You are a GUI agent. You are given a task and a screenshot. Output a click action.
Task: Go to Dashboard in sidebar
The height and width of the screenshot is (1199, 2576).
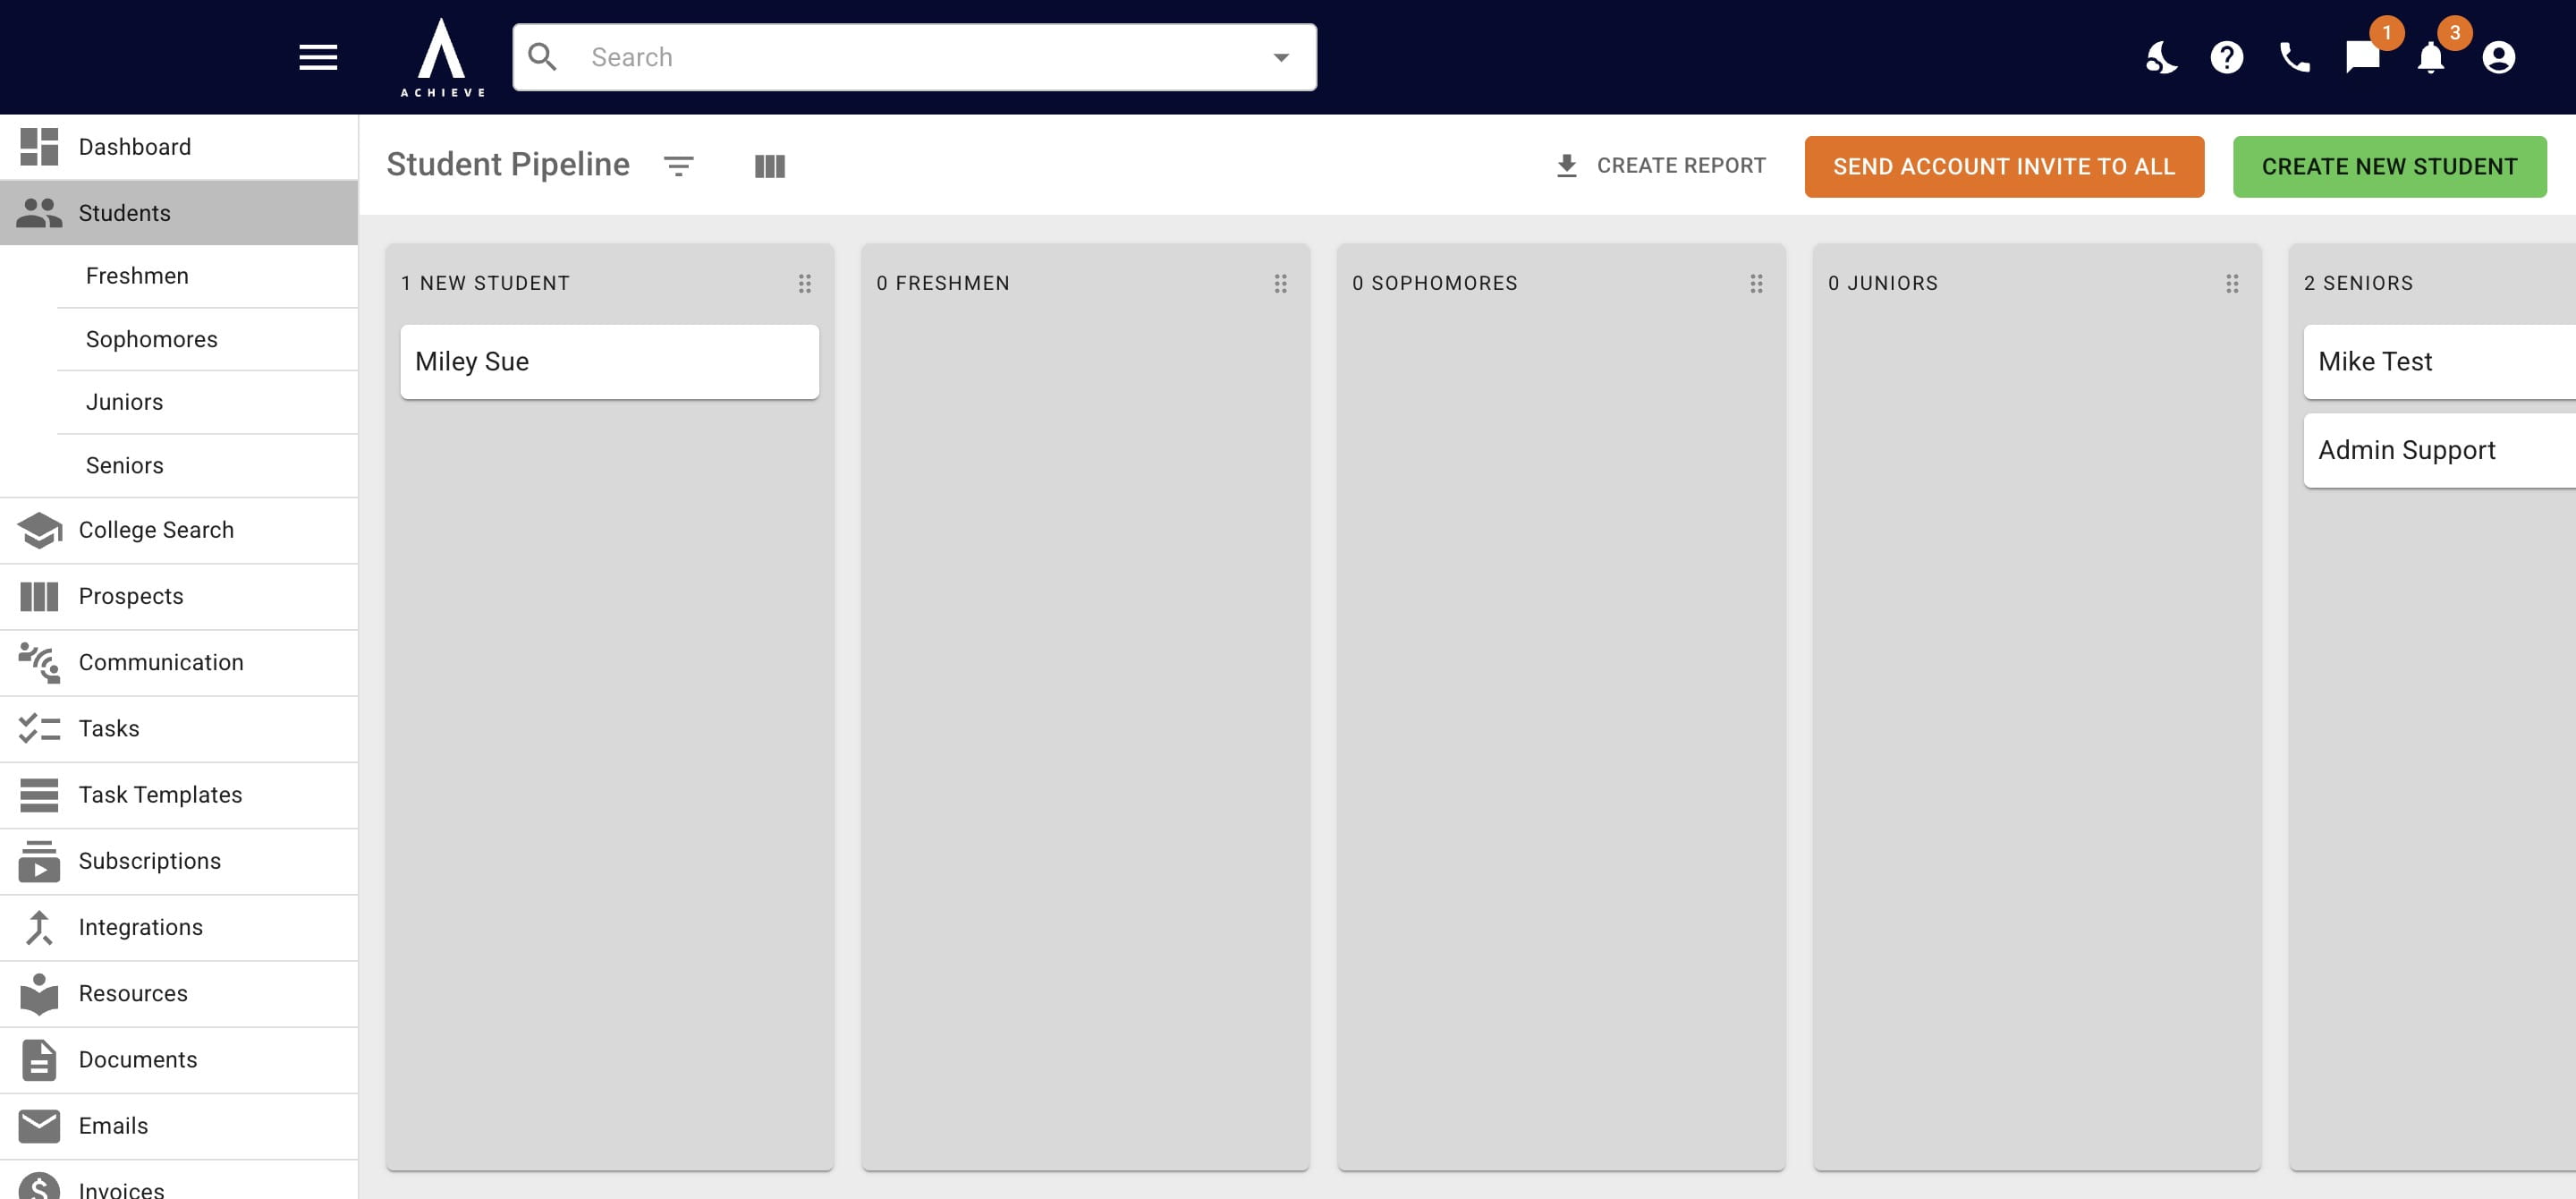pyautogui.click(x=179, y=147)
